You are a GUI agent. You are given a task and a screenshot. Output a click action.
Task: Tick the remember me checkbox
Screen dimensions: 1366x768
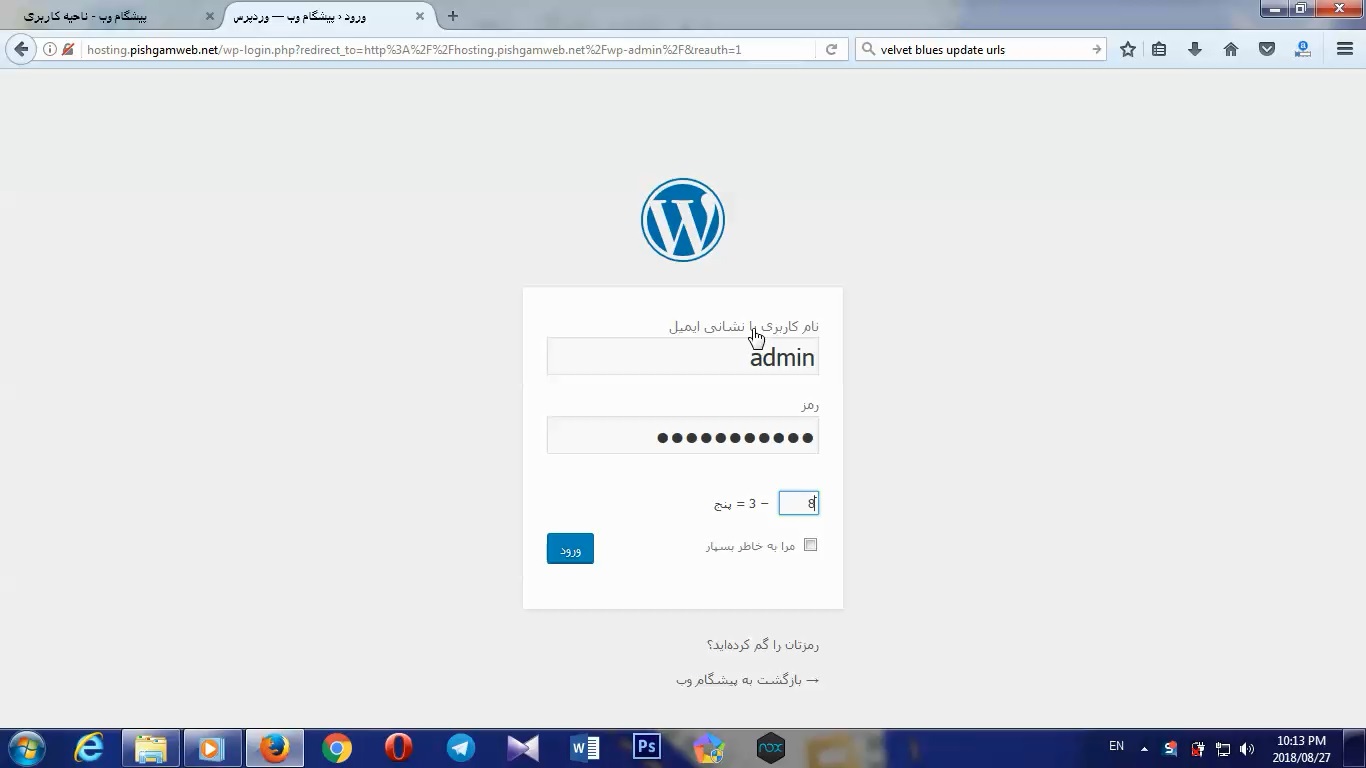[810, 545]
